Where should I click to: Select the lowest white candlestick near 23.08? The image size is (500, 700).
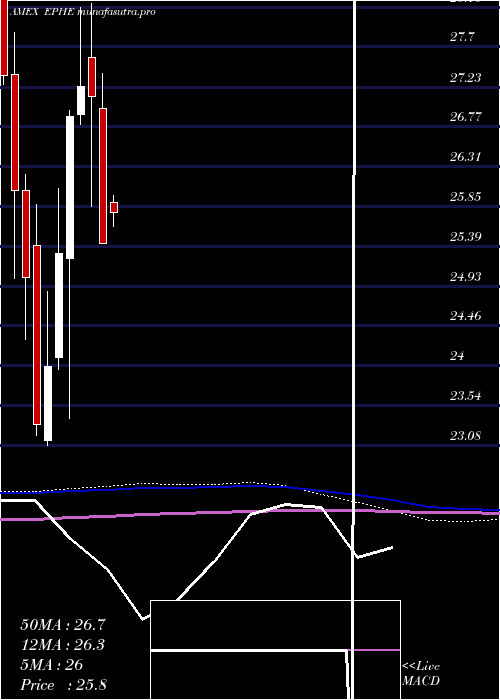pyautogui.click(x=48, y=404)
